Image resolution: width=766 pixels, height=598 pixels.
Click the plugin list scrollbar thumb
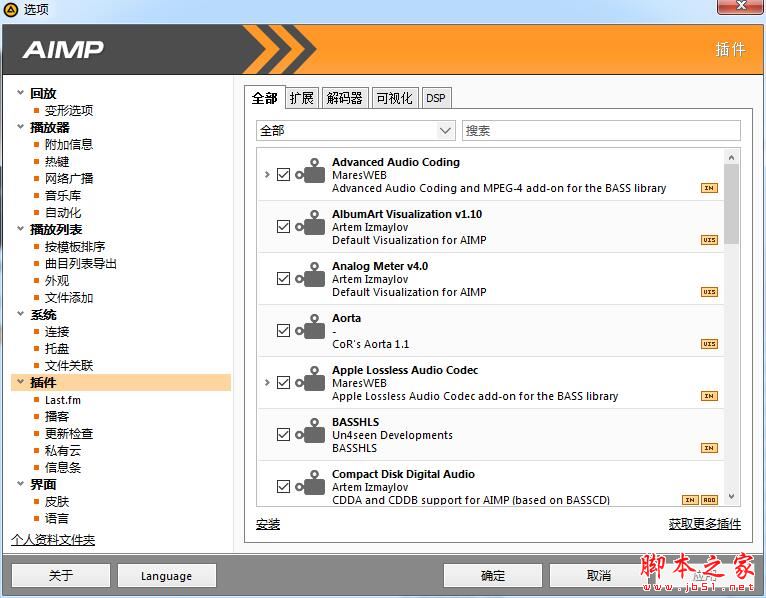tap(731, 203)
